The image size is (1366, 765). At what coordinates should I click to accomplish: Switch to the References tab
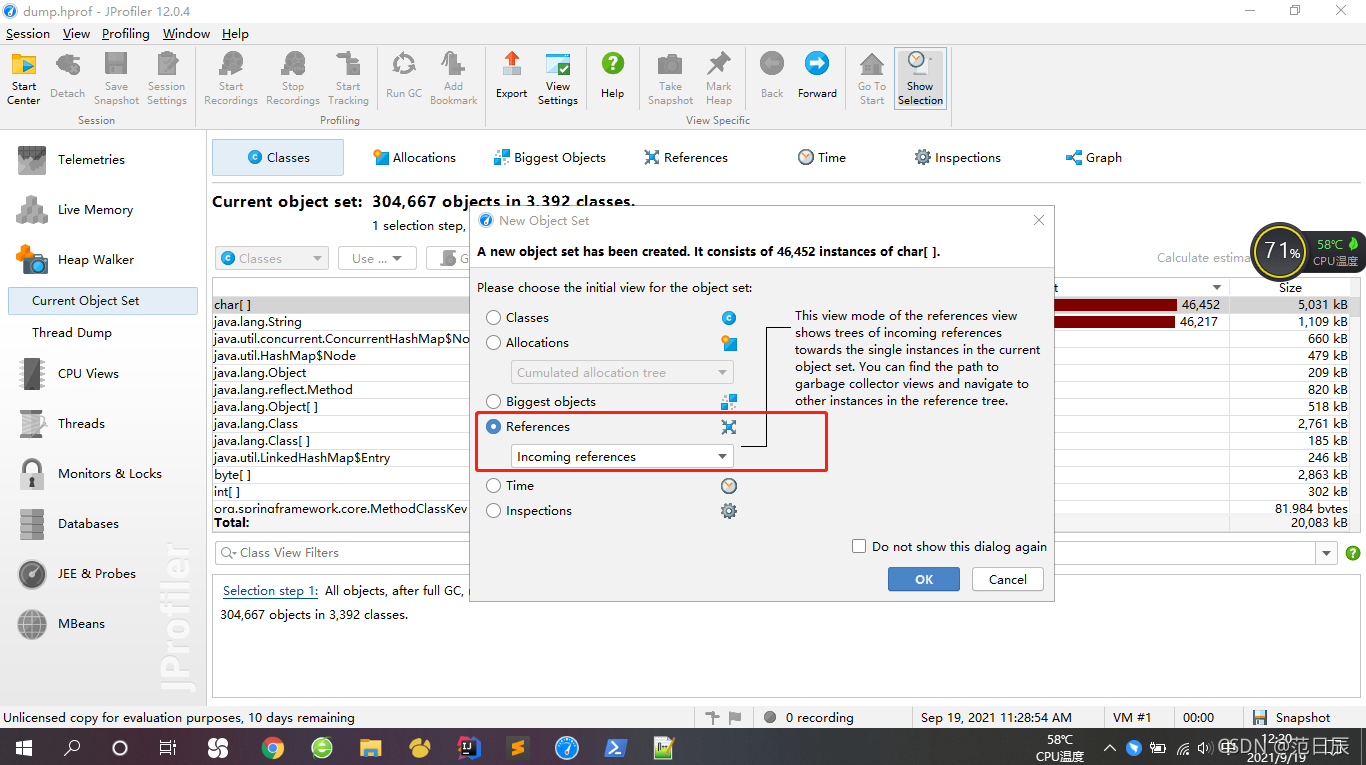click(686, 157)
